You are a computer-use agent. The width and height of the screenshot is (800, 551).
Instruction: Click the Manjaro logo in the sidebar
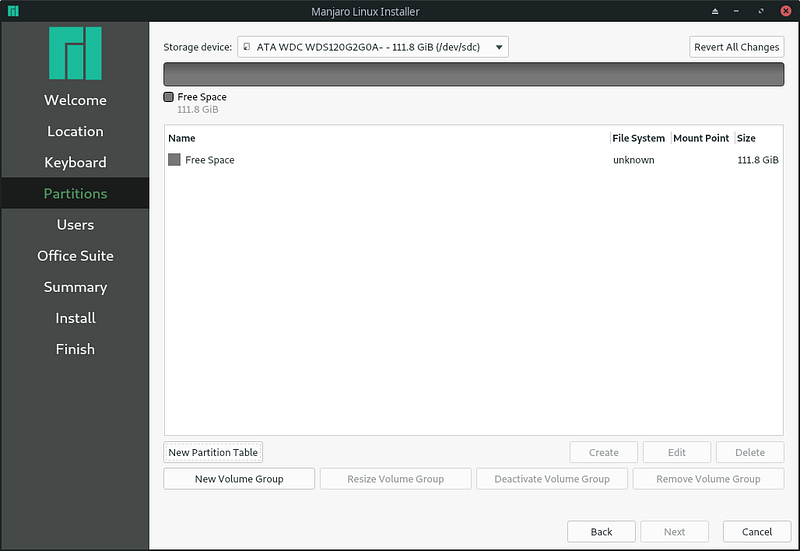pos(75,53)
